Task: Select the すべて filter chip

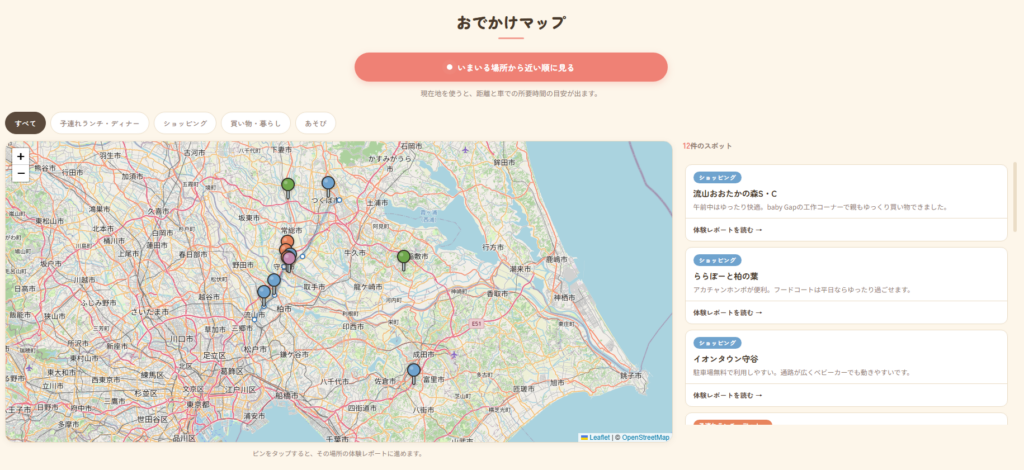Action: click(25, 123)
